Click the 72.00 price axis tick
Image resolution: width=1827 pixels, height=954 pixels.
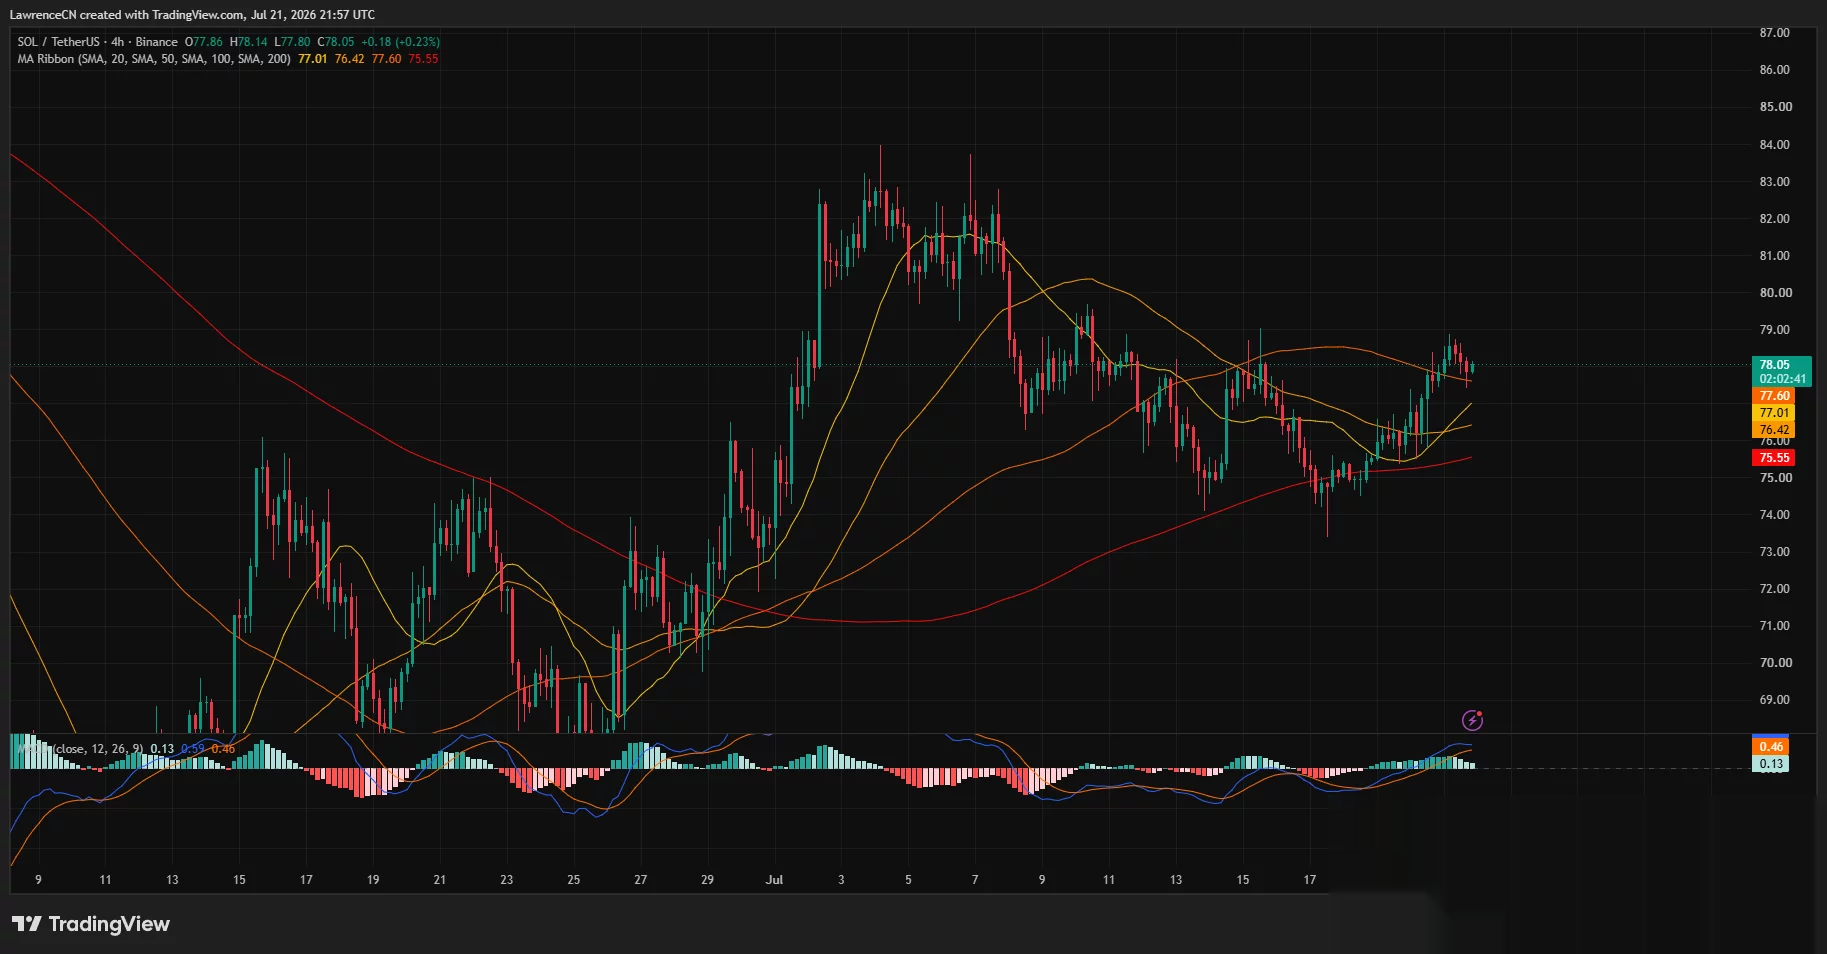[1775, 589]
